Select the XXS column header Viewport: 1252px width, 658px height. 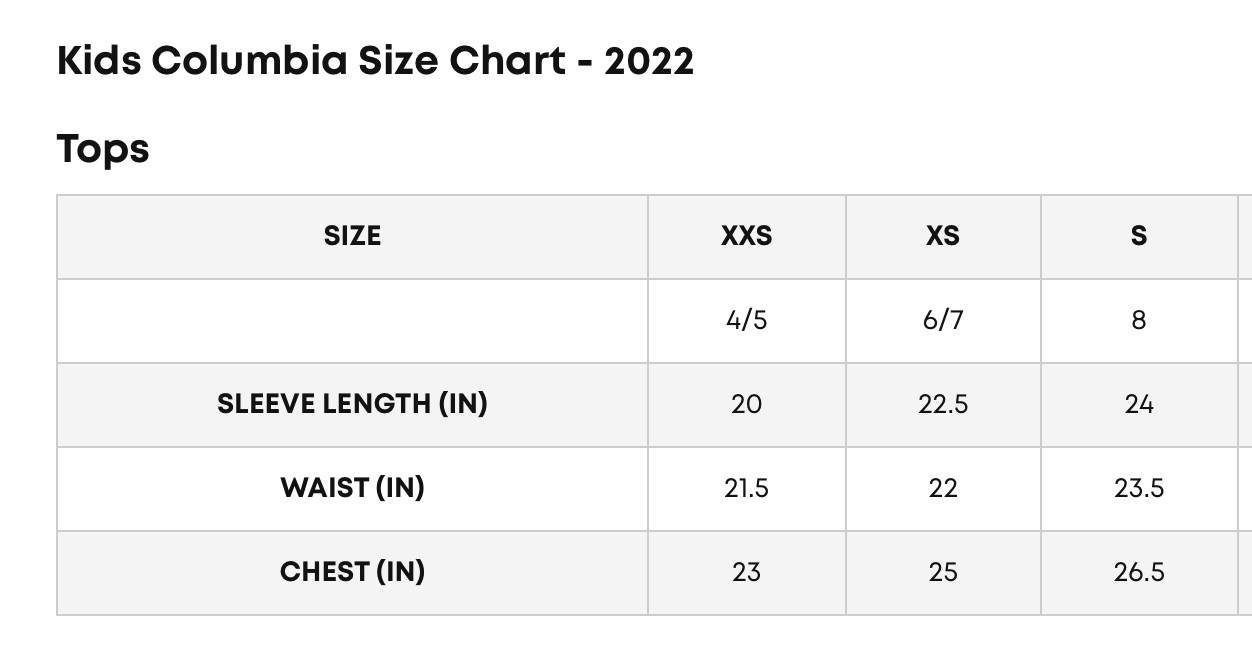point(746,236)
